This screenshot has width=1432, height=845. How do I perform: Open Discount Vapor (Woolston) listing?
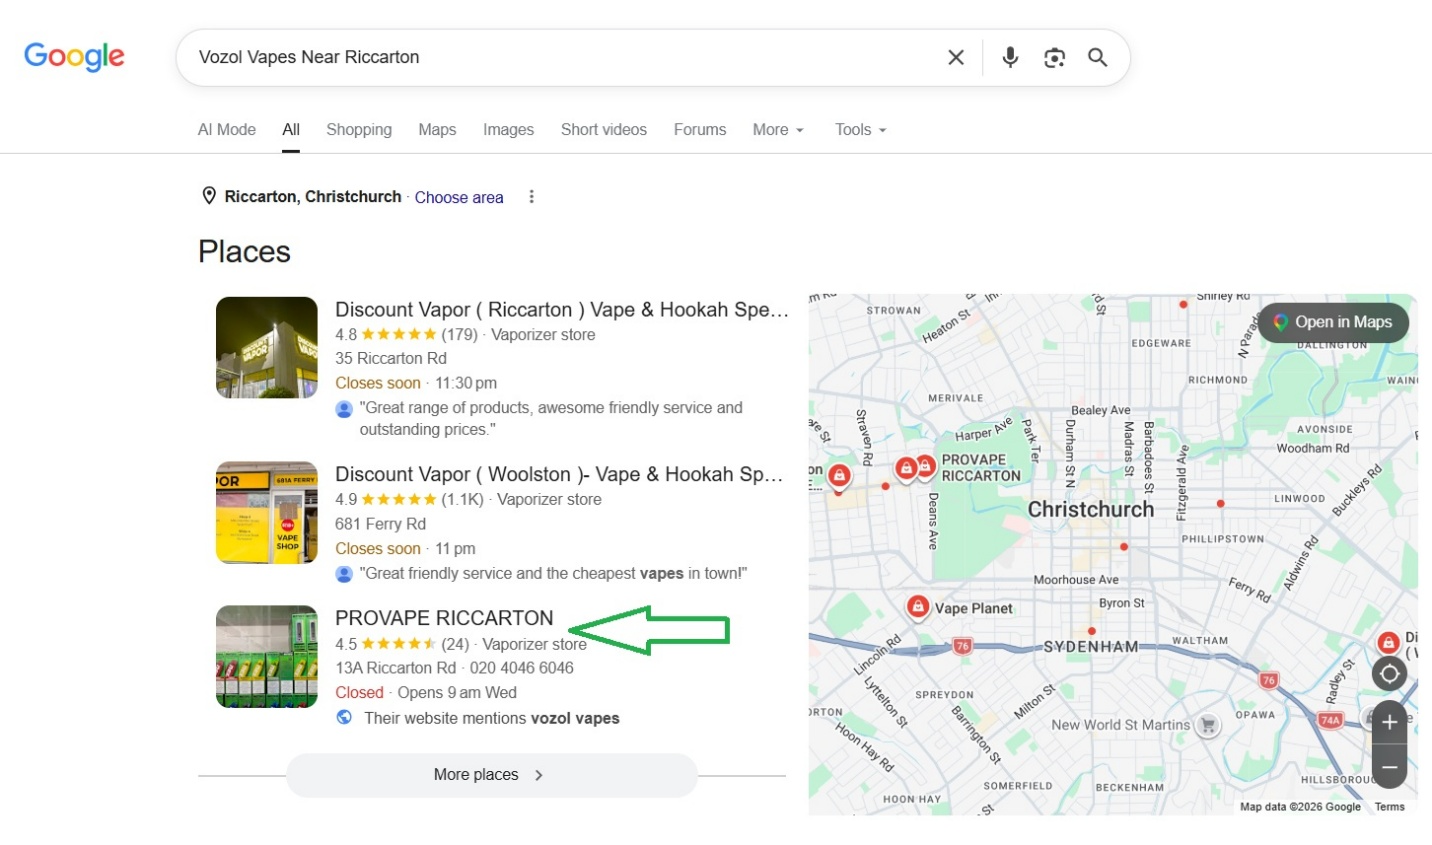click(x=559, y=474)
